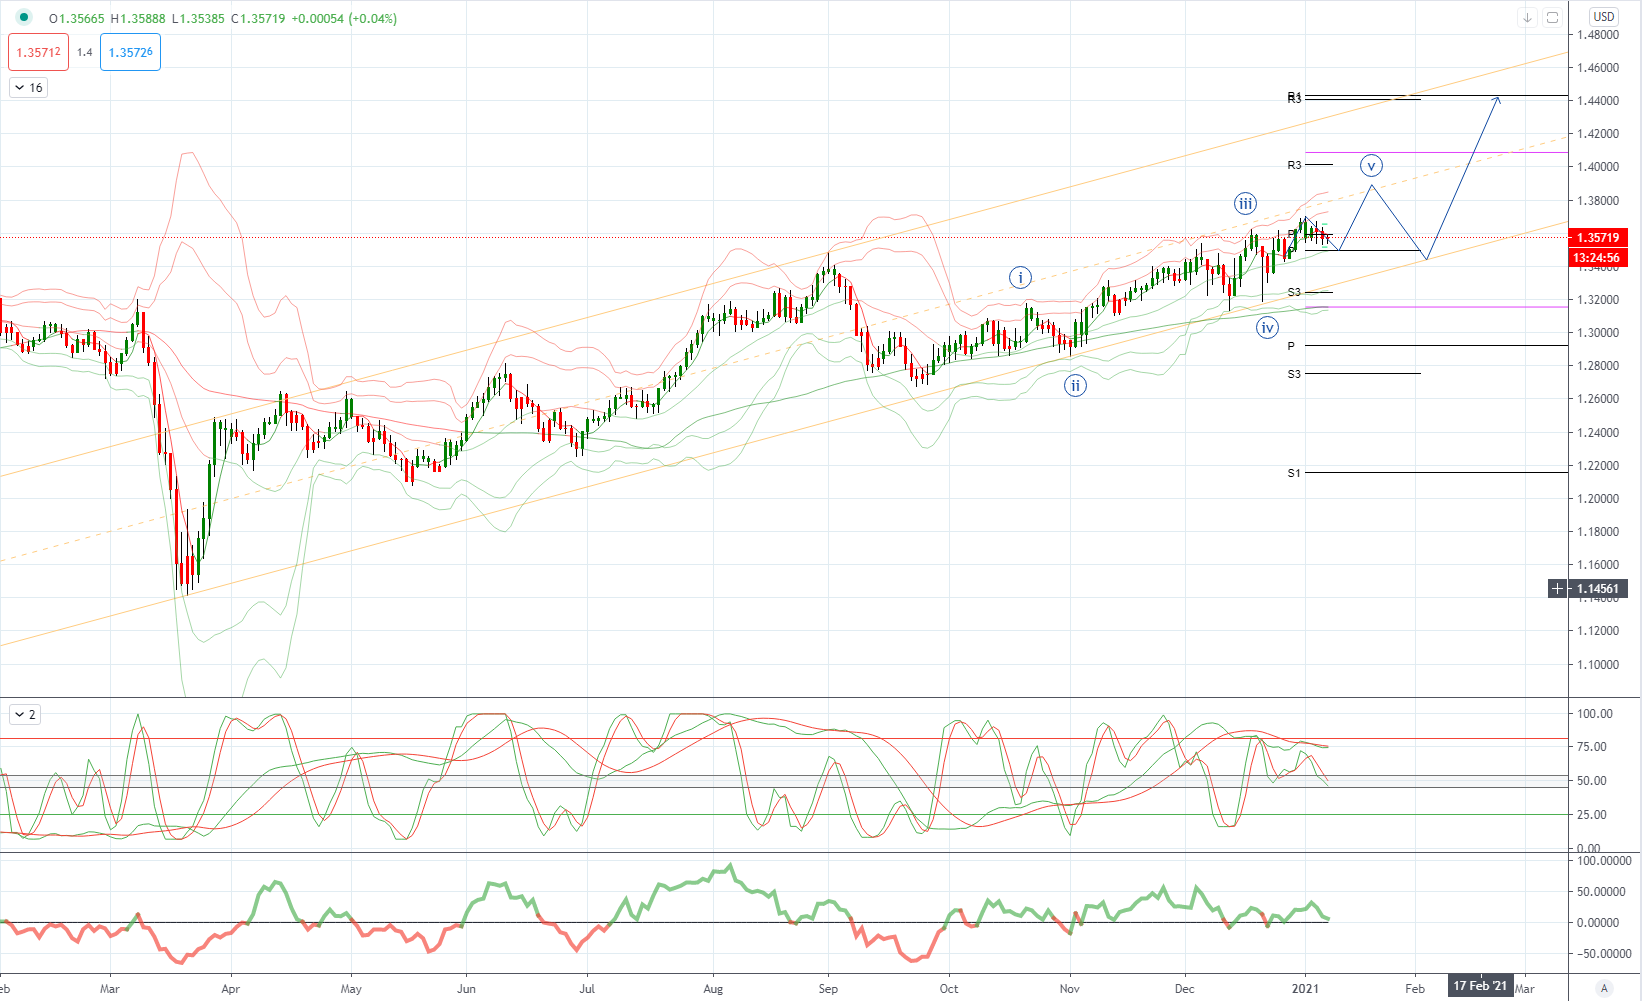This screenshot has width=1642, height=1001.
Task: Click the 17 Feb '21 date marker
Action: click(1480, 986)
